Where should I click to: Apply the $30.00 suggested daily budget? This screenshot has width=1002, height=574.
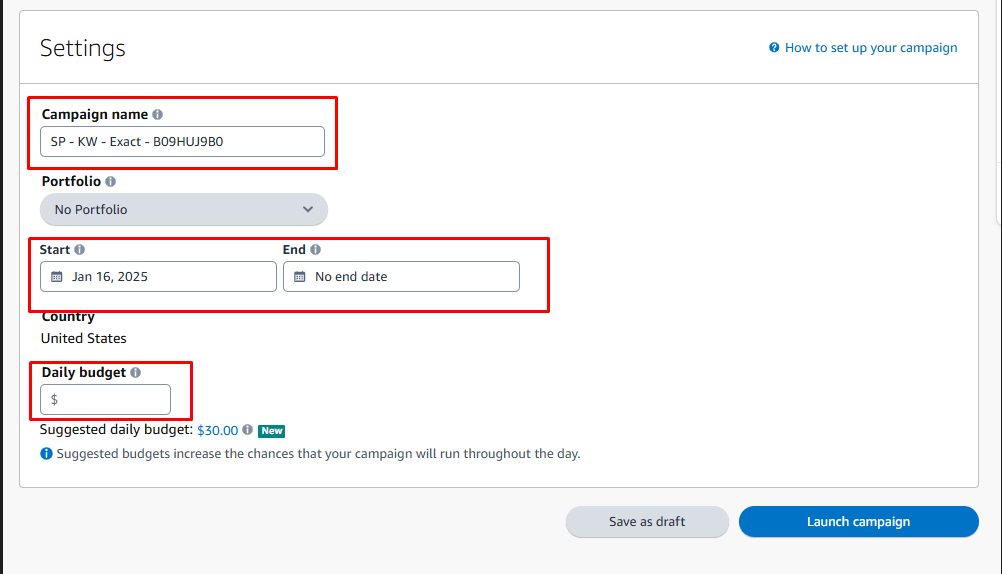coord(217,430)
